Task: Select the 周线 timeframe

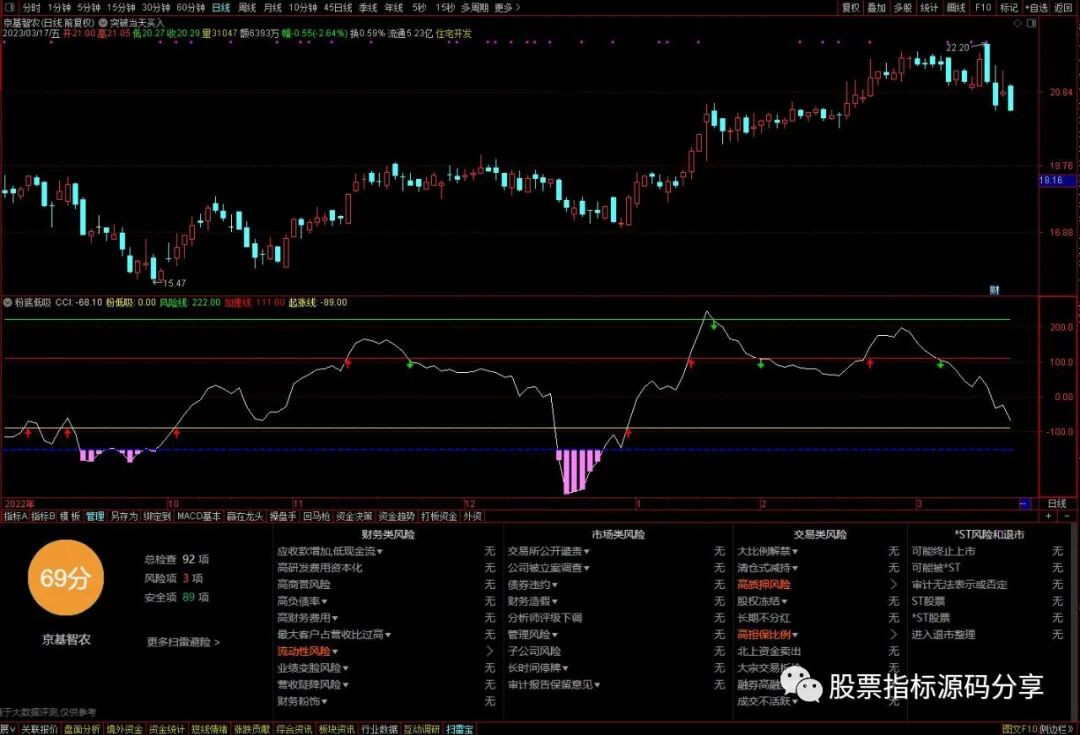Action: point(247,8)
